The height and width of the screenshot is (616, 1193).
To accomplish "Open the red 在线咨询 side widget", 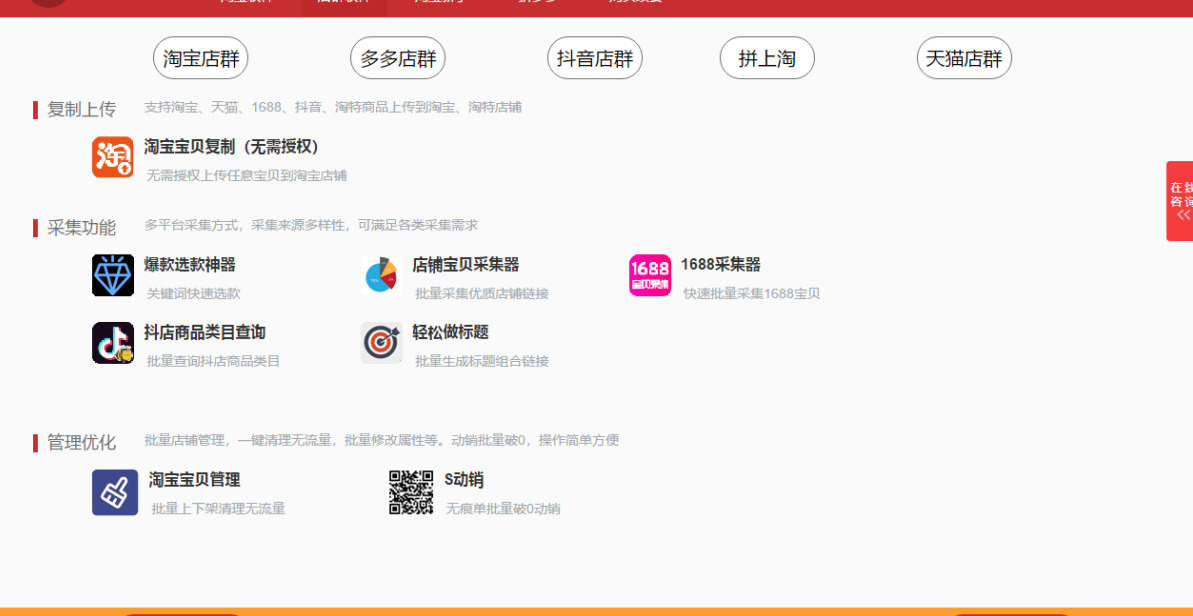I will pyautogui.click(x=1180, y=202).
